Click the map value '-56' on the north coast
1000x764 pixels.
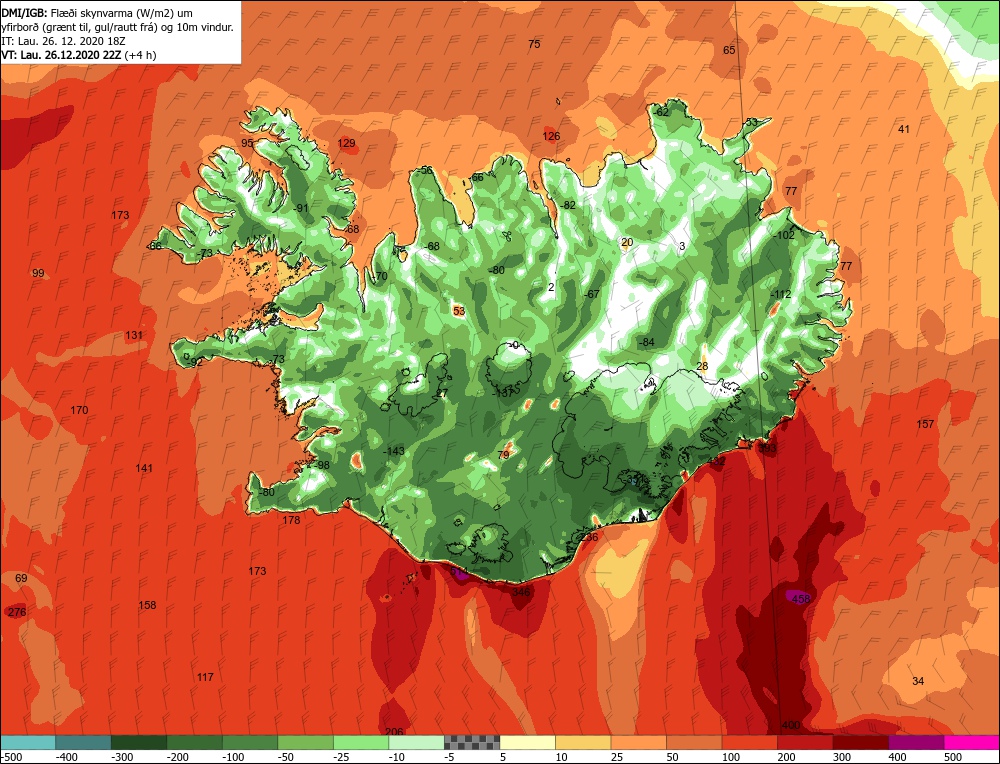[x=425, y=170]
